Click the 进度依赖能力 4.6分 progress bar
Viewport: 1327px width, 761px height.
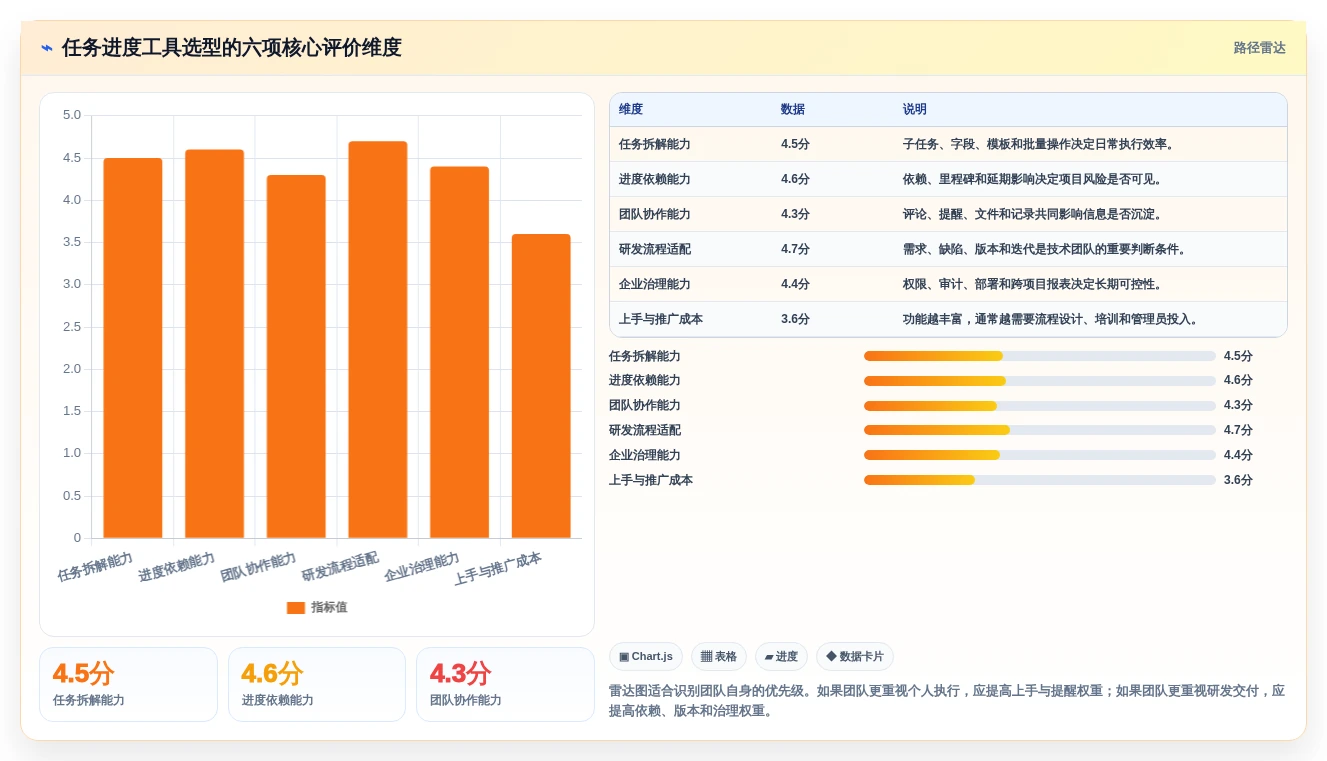pyautogui.click(x=1040, y=380)
